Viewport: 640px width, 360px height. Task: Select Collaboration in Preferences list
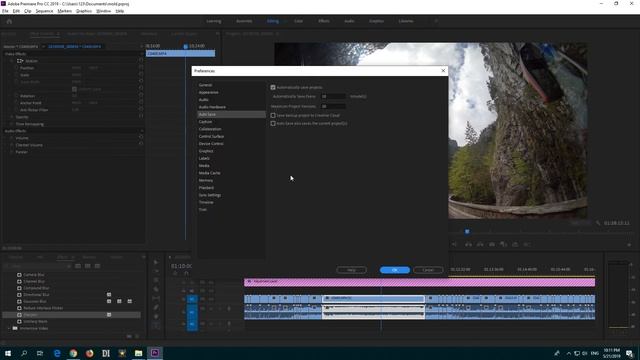[210, 129]
